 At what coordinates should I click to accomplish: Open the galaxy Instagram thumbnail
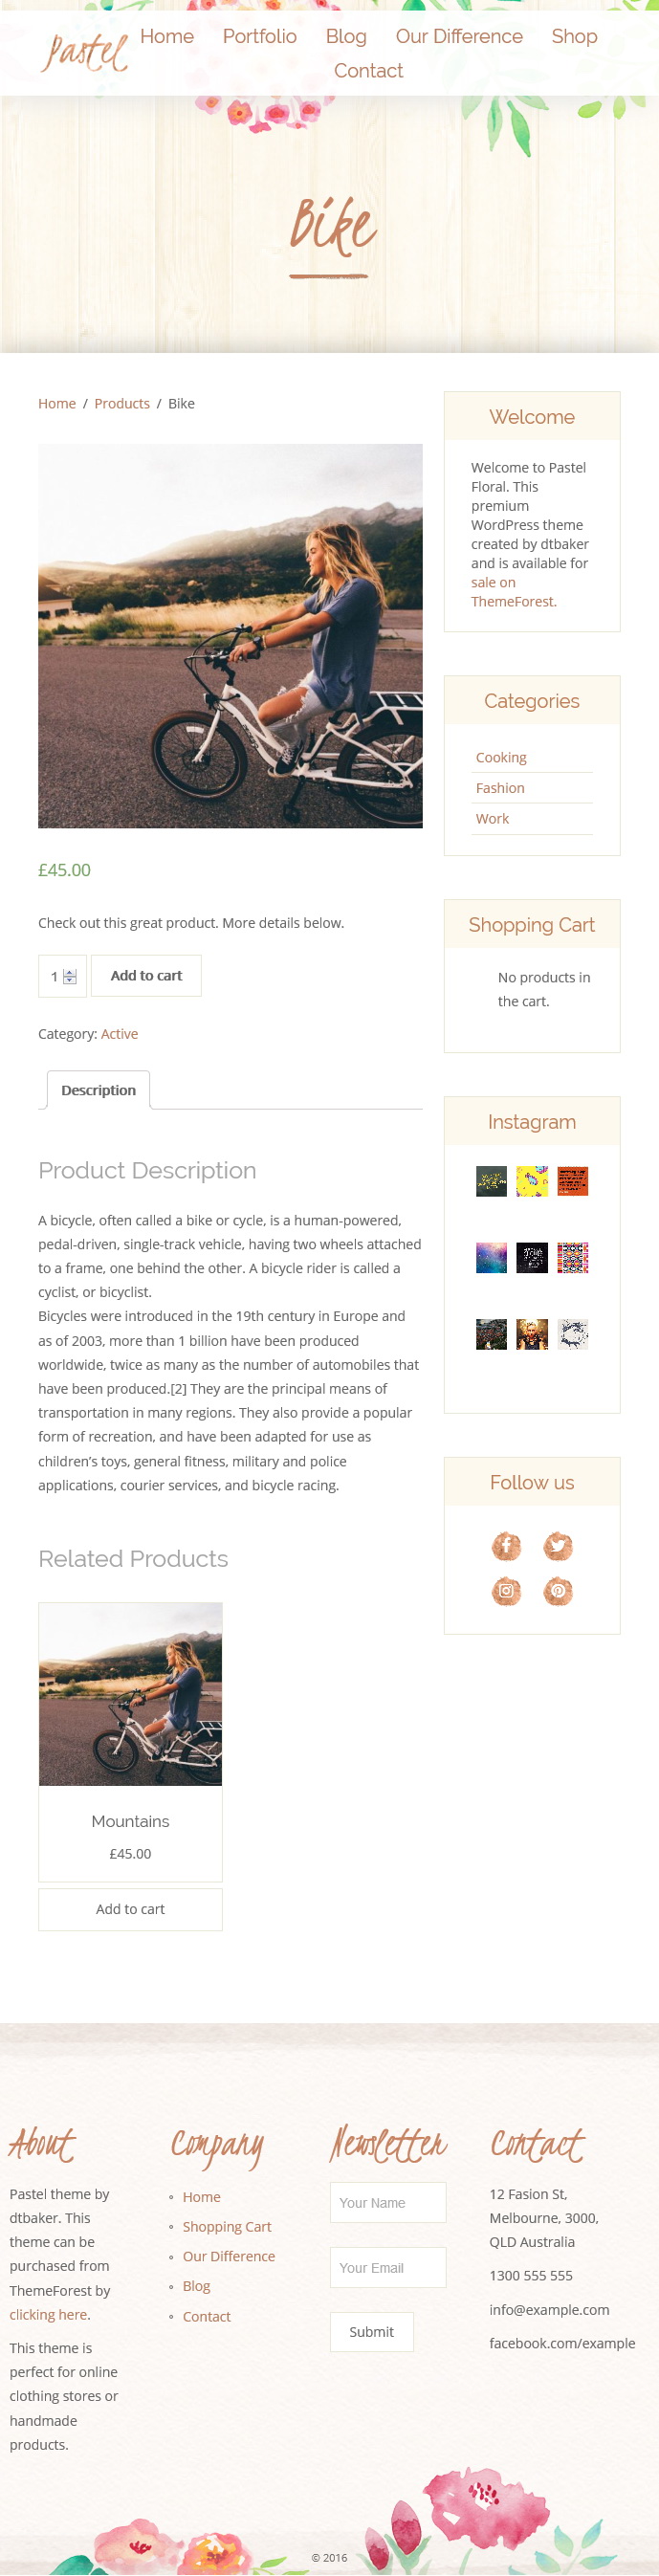tap(491, 1257)
